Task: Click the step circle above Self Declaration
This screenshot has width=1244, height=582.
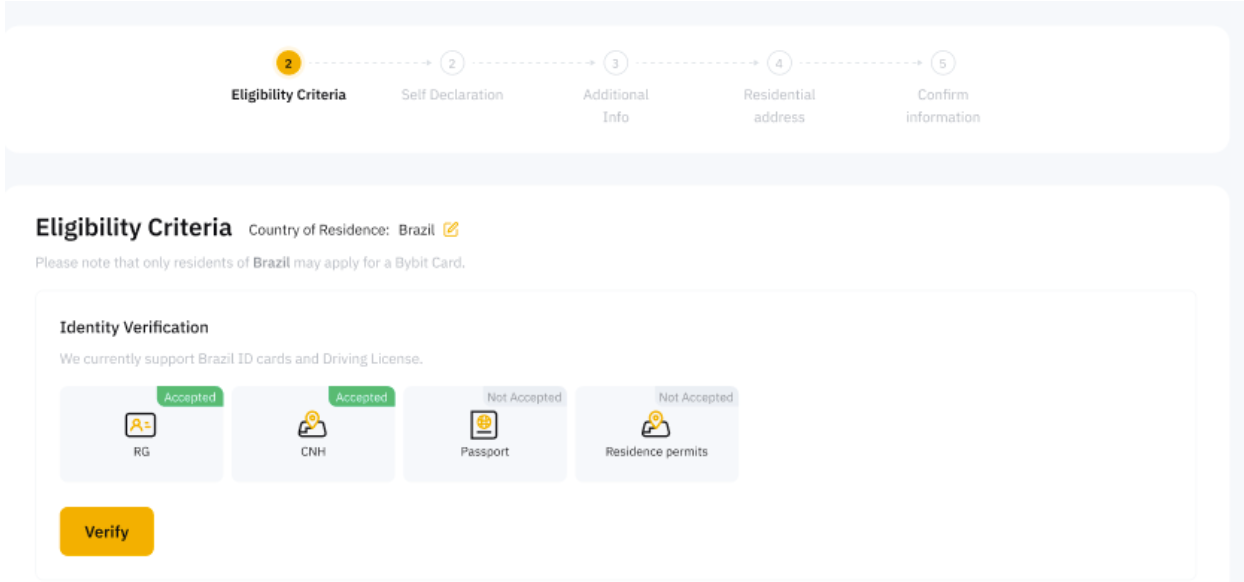Action: 452,63
